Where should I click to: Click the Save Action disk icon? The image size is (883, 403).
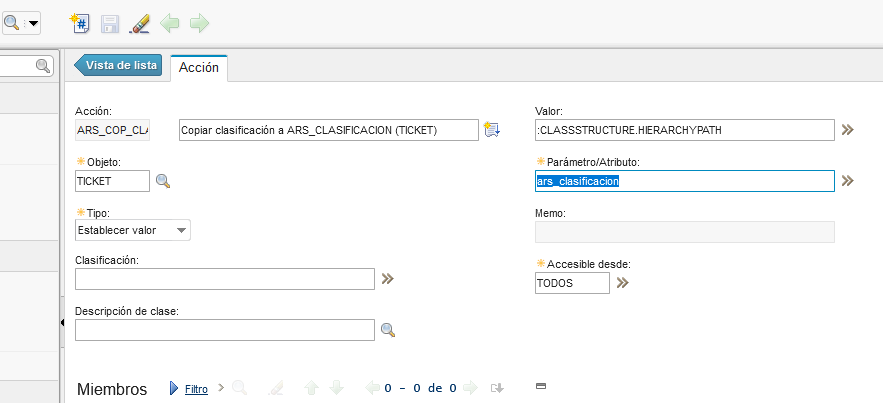coord(110,22)
